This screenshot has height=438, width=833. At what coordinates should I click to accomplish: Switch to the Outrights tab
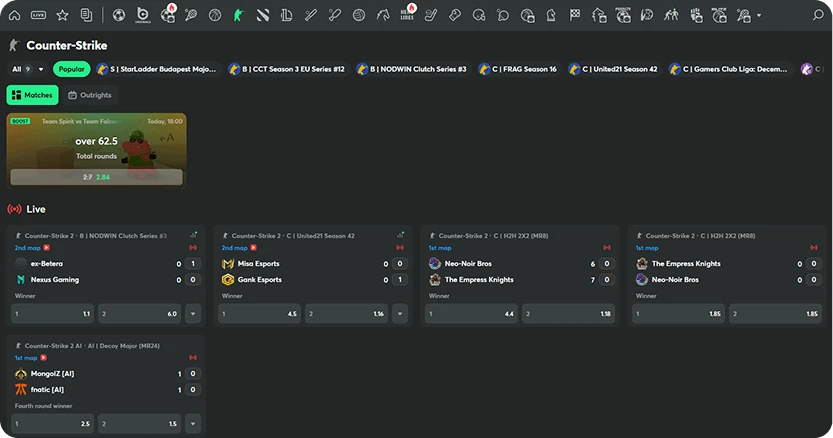pyautogui.click(x=90, y=95)
